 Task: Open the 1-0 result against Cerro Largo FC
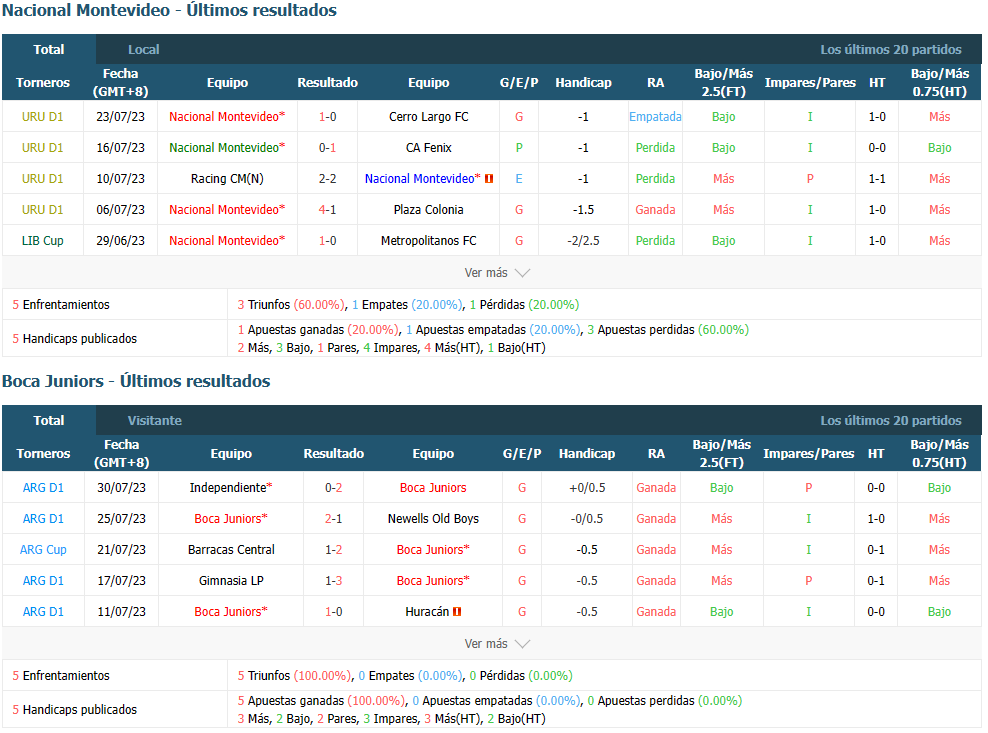[x=327, y=117]
